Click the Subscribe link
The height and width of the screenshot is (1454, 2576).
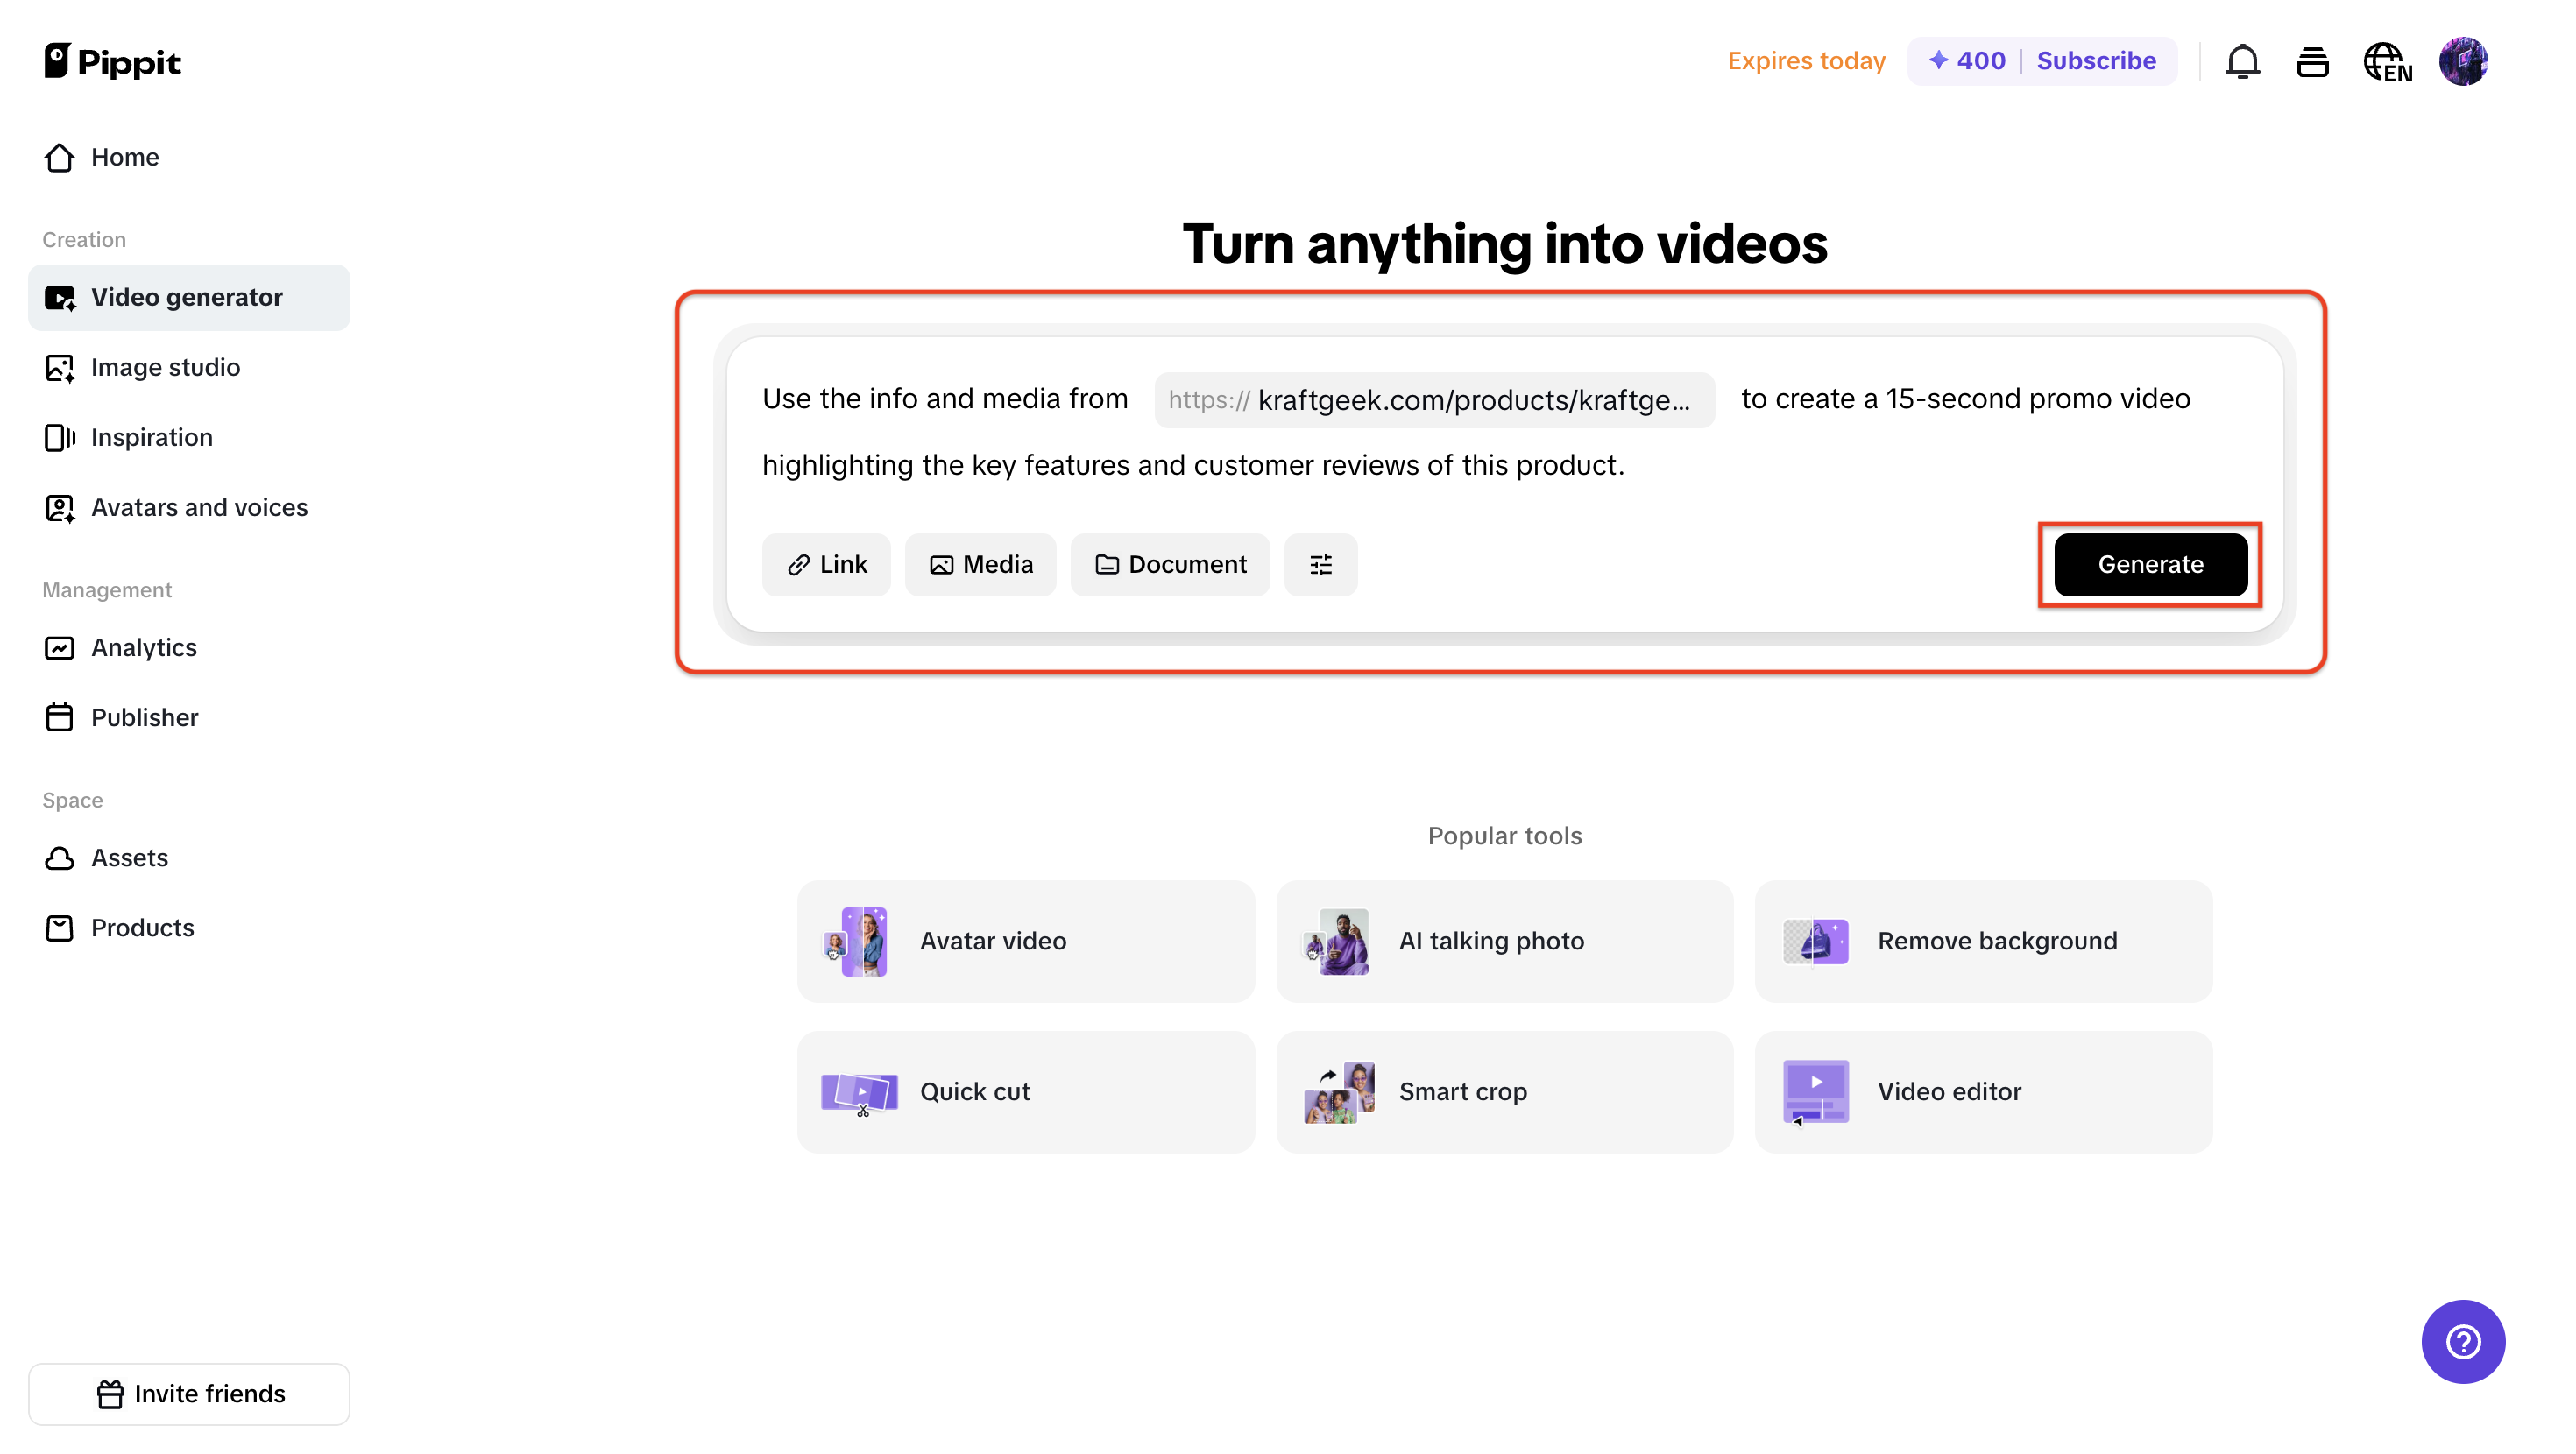tap(2096, 60)
